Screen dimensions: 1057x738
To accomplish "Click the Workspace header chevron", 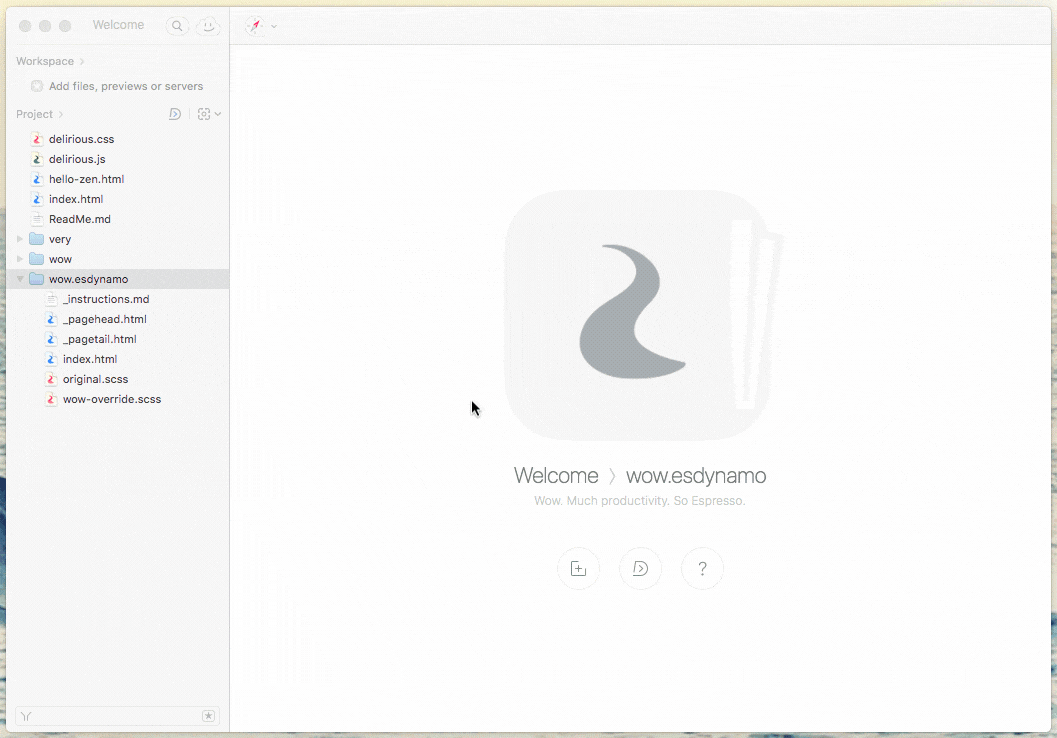I will (82, 61).
